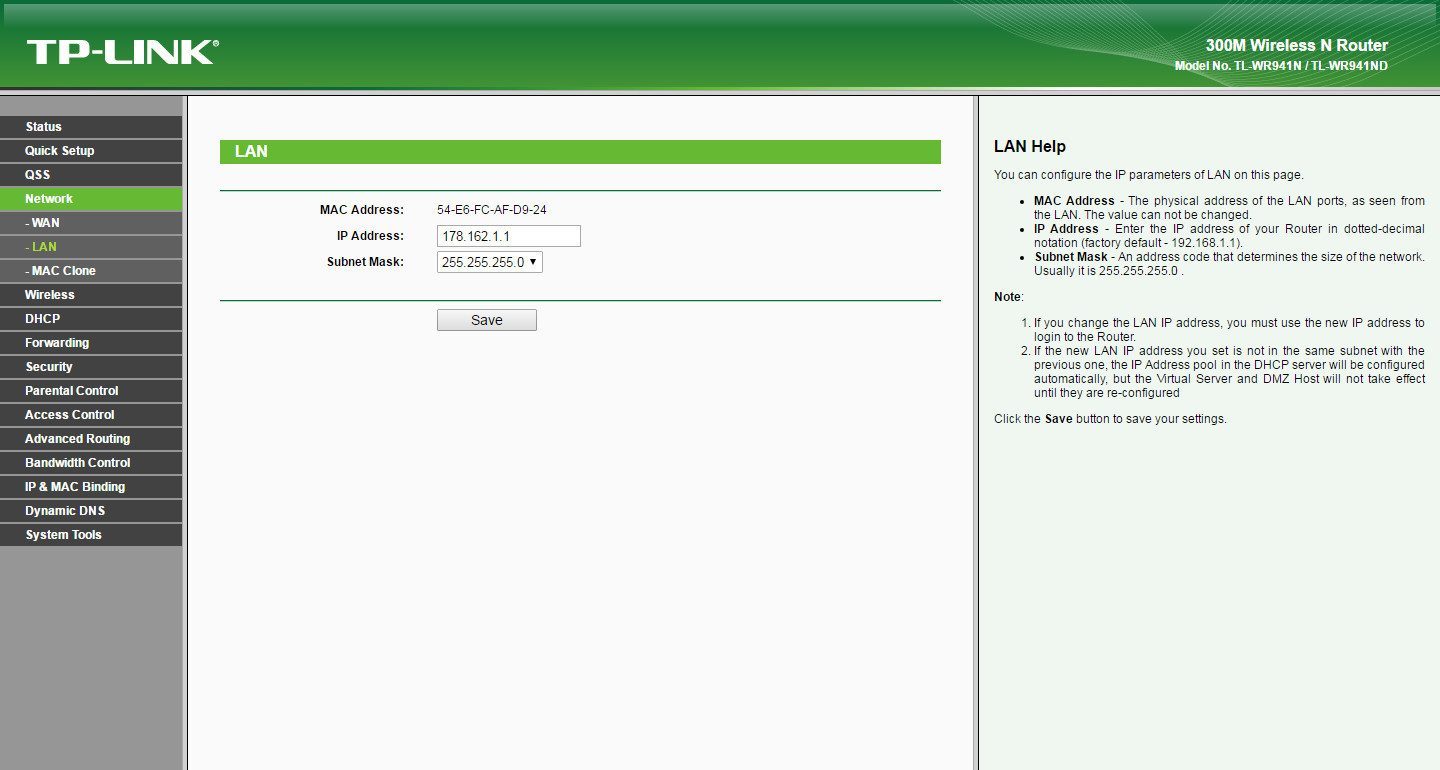This screenshot has width=1440, height=770.
Task: Open the Status menu item
Action: pos(91,127)
